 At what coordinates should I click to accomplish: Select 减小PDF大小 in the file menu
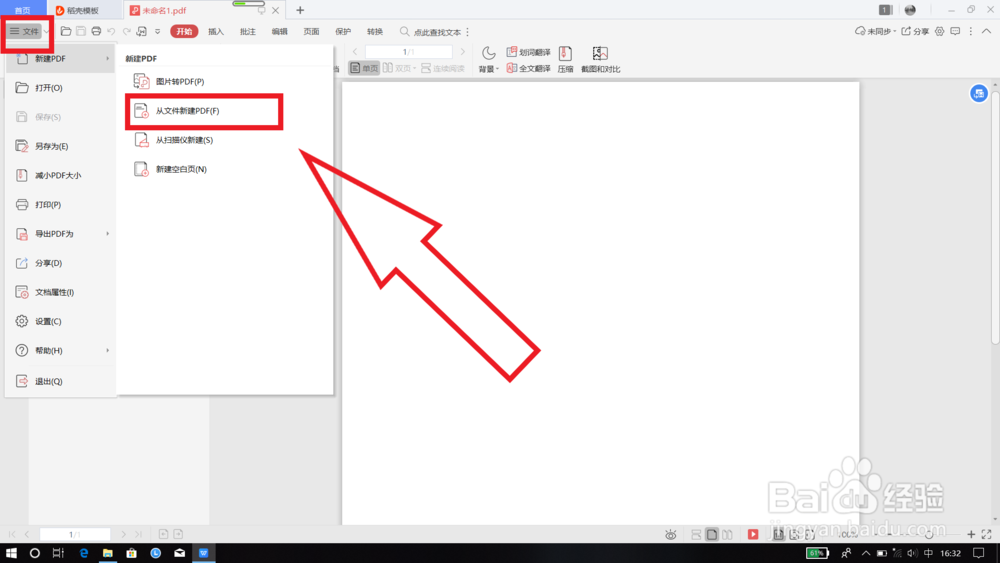click(x=61, y=175)
